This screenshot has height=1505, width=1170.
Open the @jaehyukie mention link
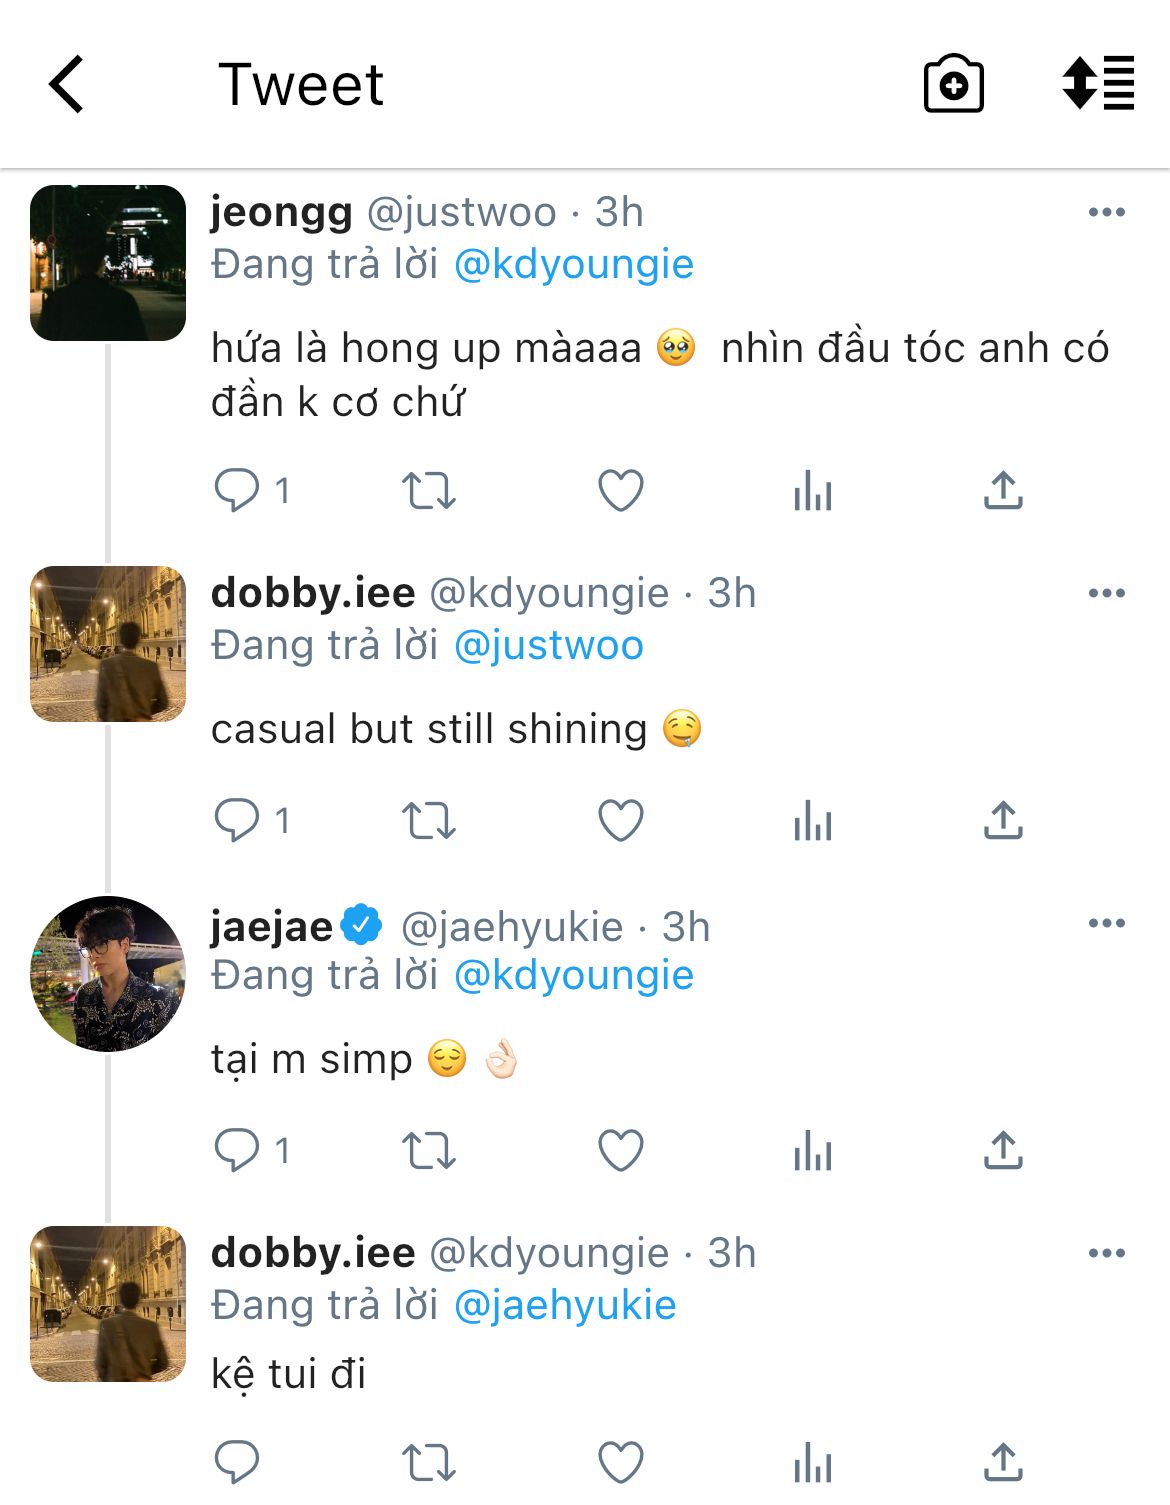coord(565,1305)
